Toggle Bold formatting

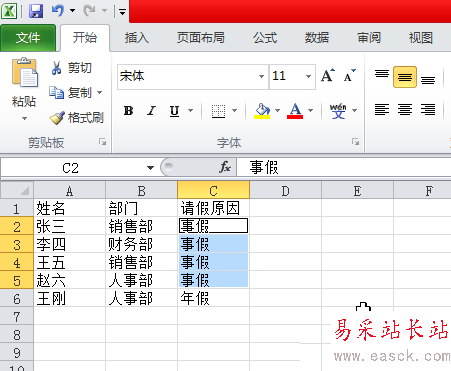[129, 110]
